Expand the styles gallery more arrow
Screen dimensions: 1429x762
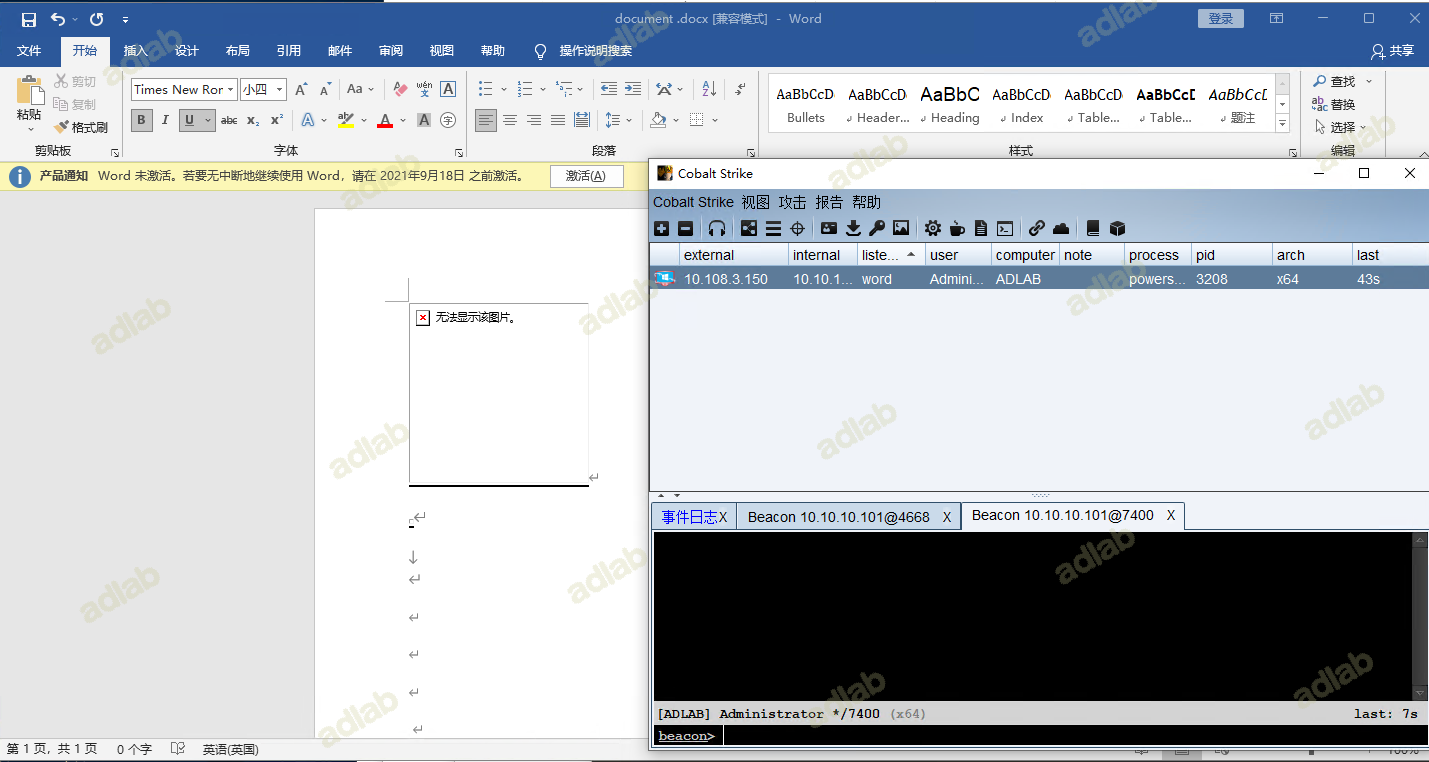pos(1282,124)
